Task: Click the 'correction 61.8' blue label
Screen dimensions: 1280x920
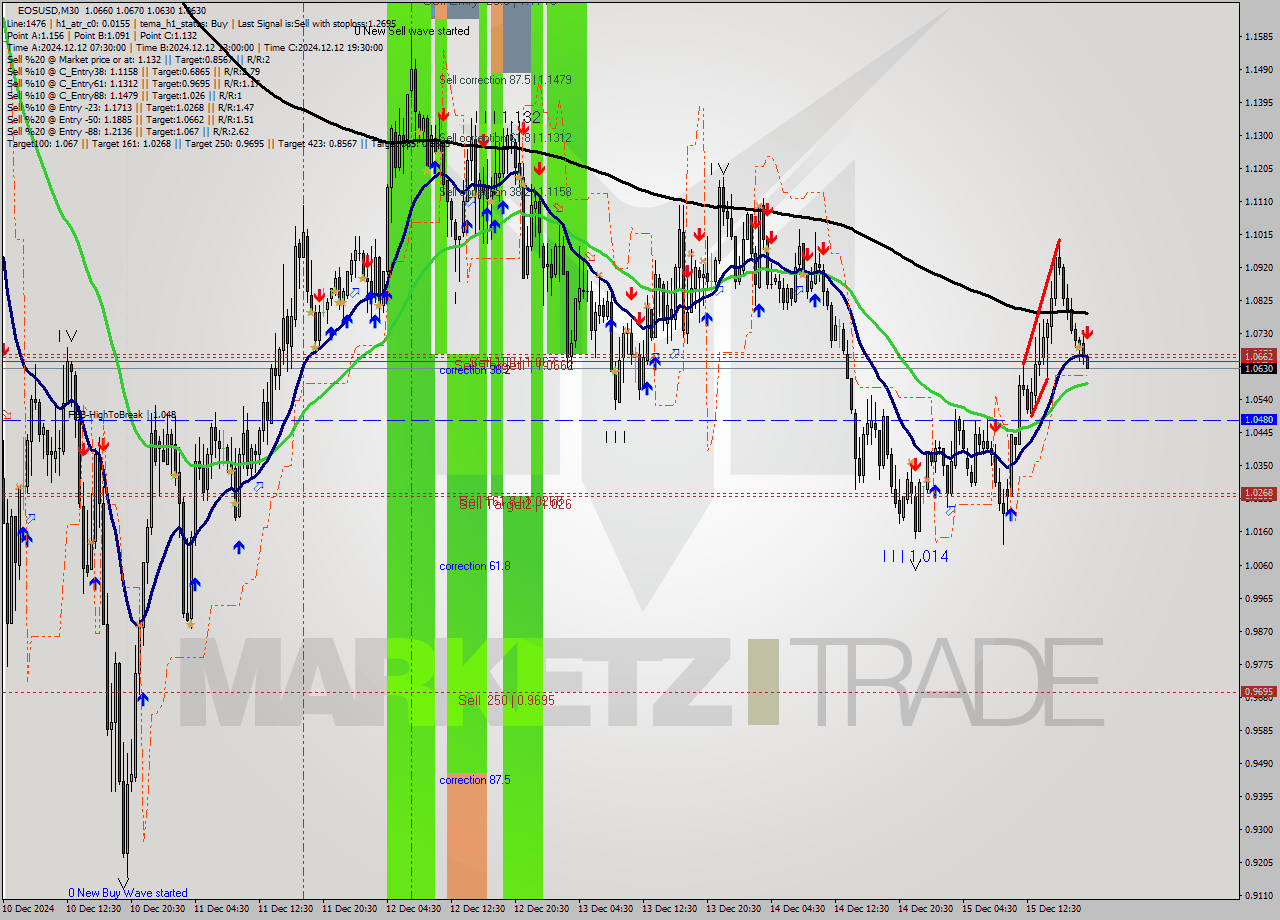Action: [x=474, y=566]
